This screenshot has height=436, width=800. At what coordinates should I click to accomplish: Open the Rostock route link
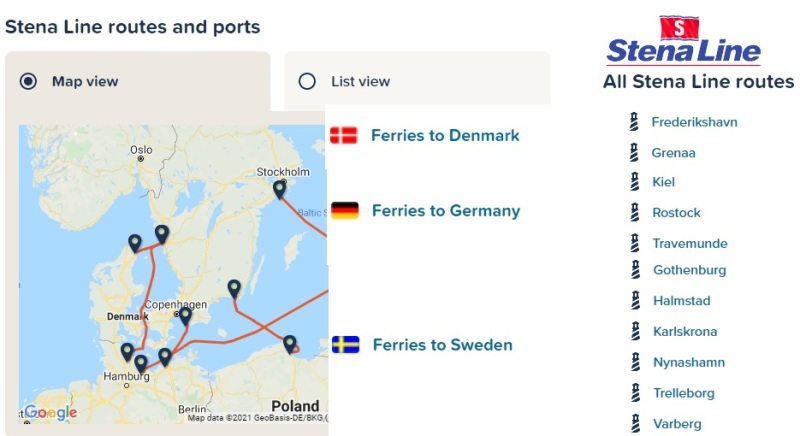[676, 213]
